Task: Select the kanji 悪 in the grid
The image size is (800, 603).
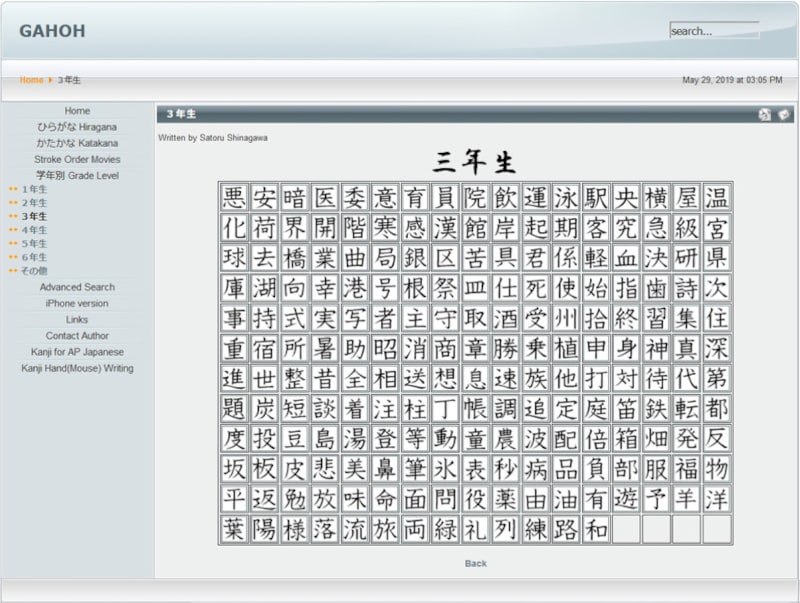Action: pyautogui.click(x=234, y=197)
